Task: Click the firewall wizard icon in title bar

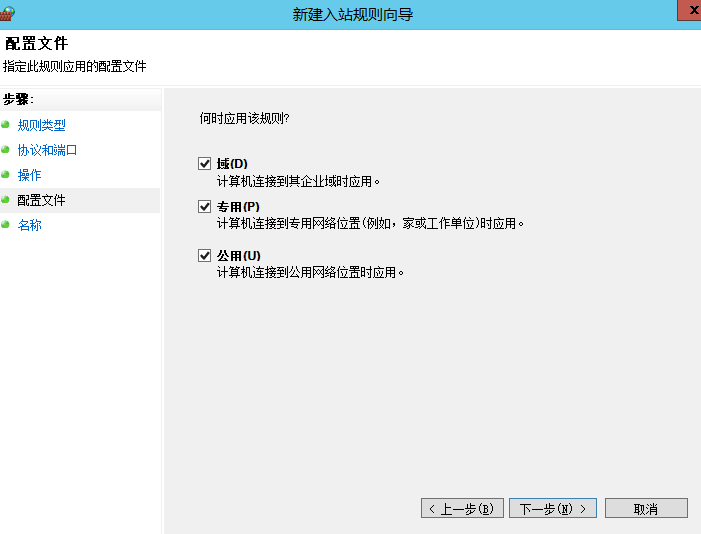Action: 7,13
